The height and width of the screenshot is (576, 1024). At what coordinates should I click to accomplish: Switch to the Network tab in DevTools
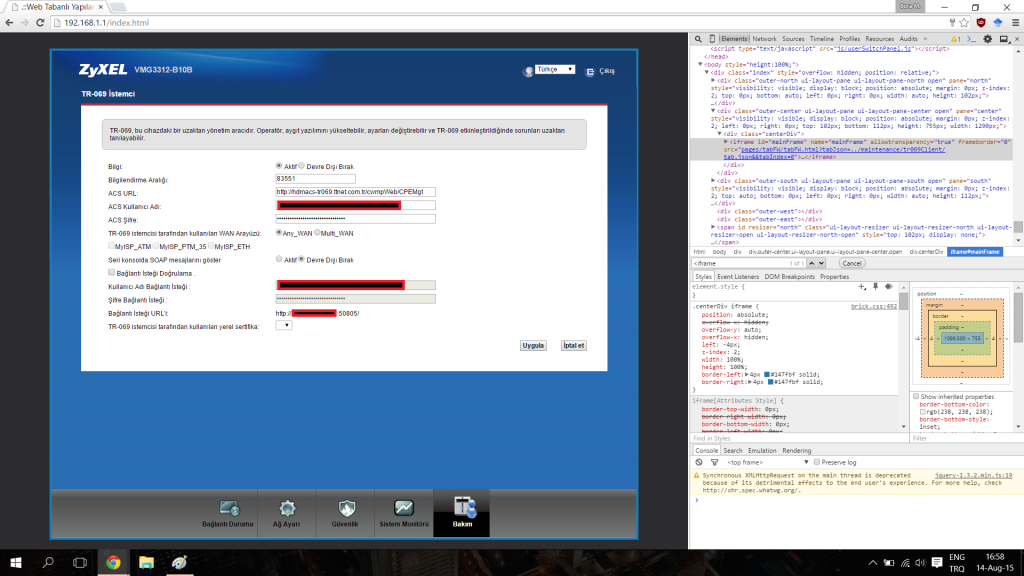point(764,38)
